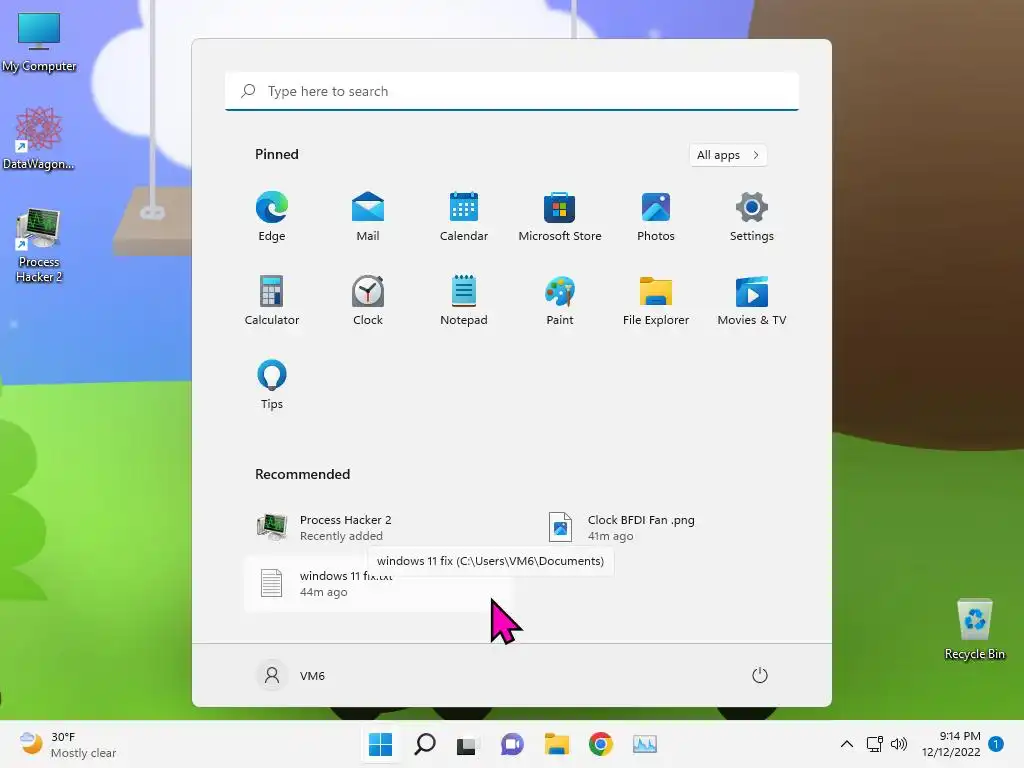Open Task View on the taskbar
1024x768 pixels.
tap(467, 744)
